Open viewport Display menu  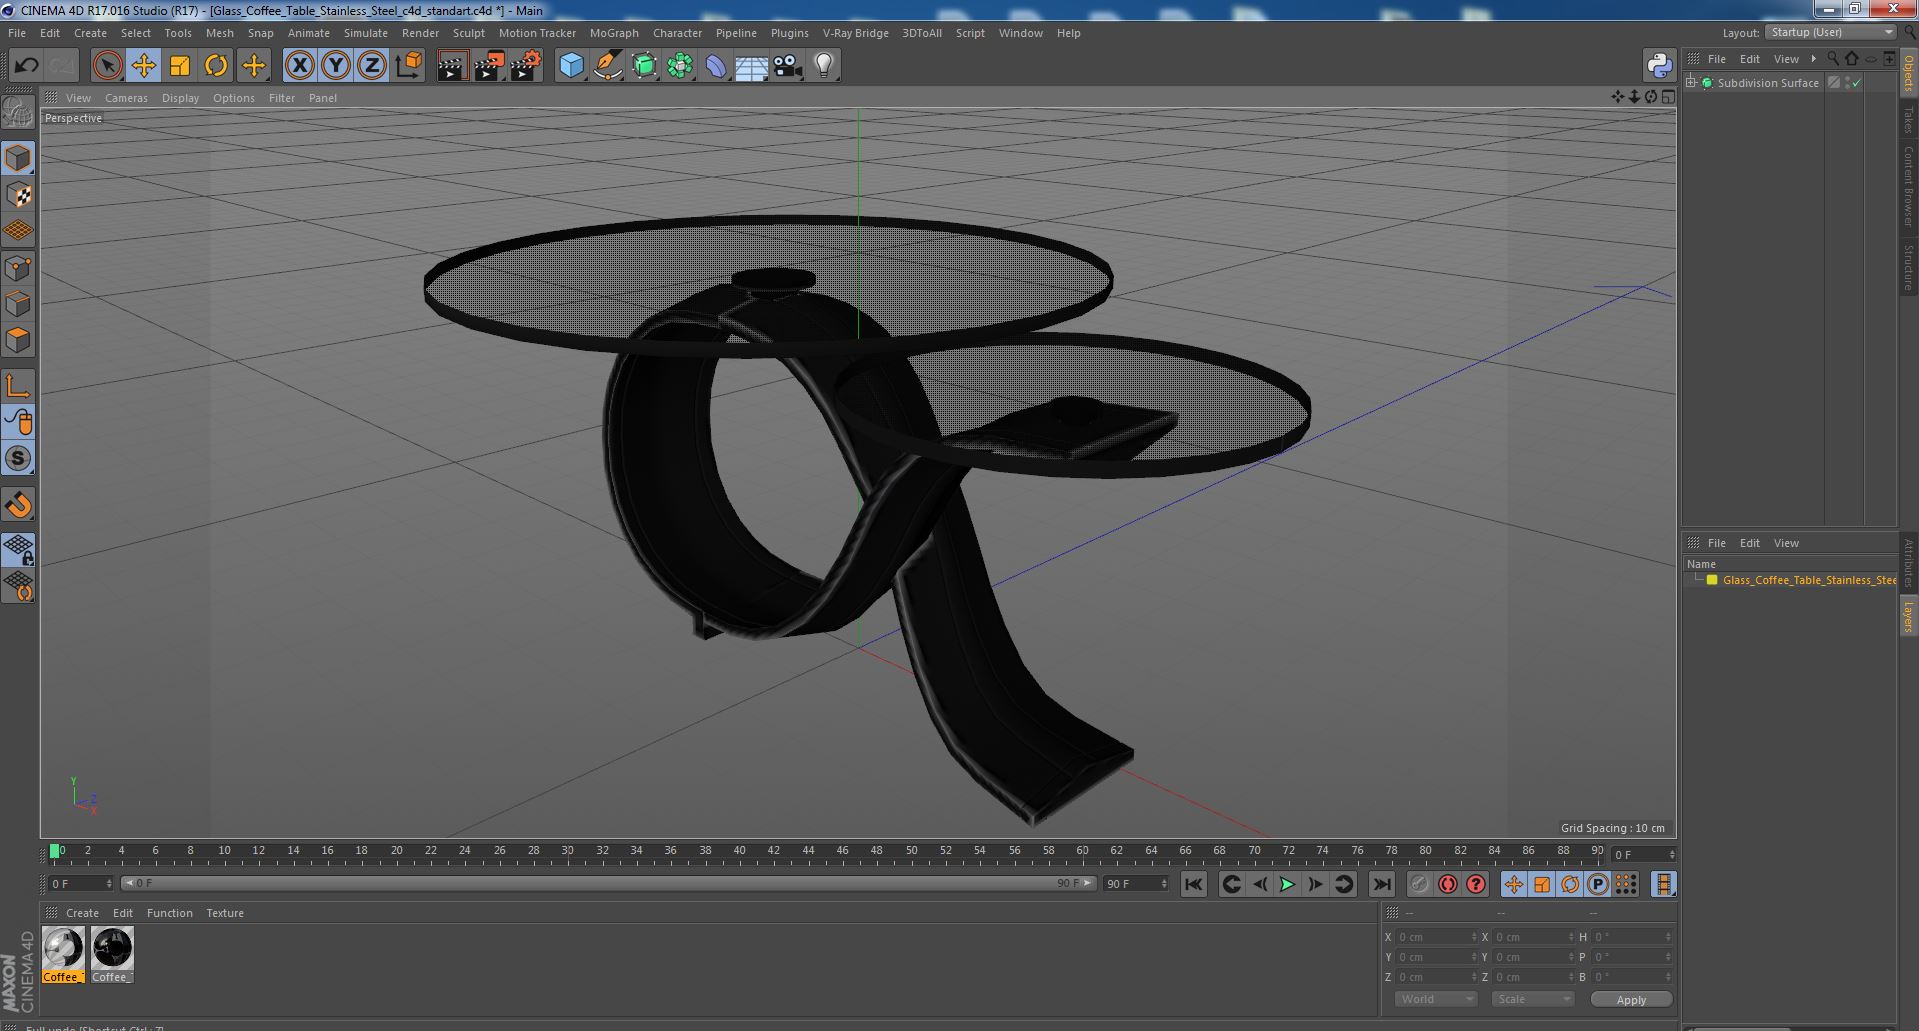[x=180, y=98]
